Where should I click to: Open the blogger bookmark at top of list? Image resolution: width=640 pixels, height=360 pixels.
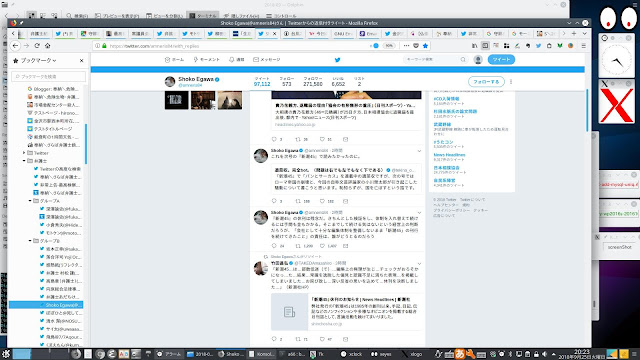pos(54,89)
